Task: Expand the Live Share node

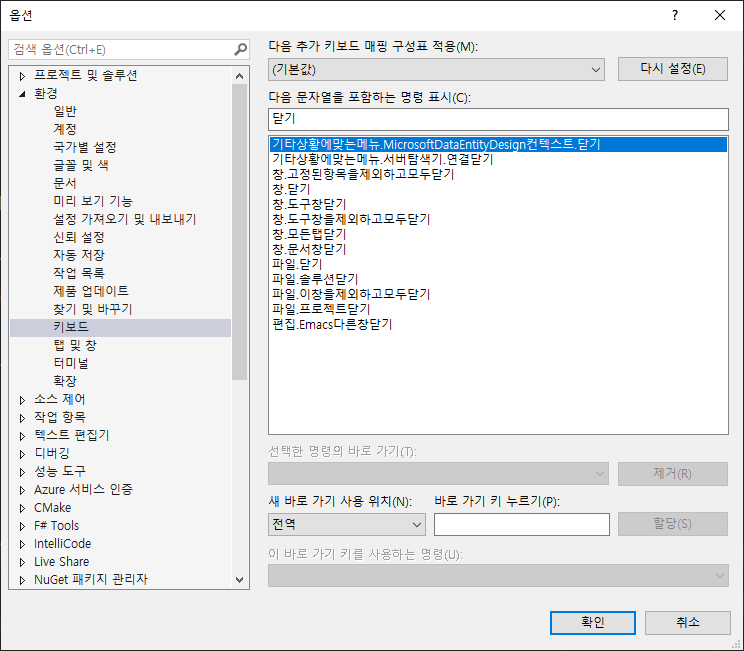Action: 22,562
